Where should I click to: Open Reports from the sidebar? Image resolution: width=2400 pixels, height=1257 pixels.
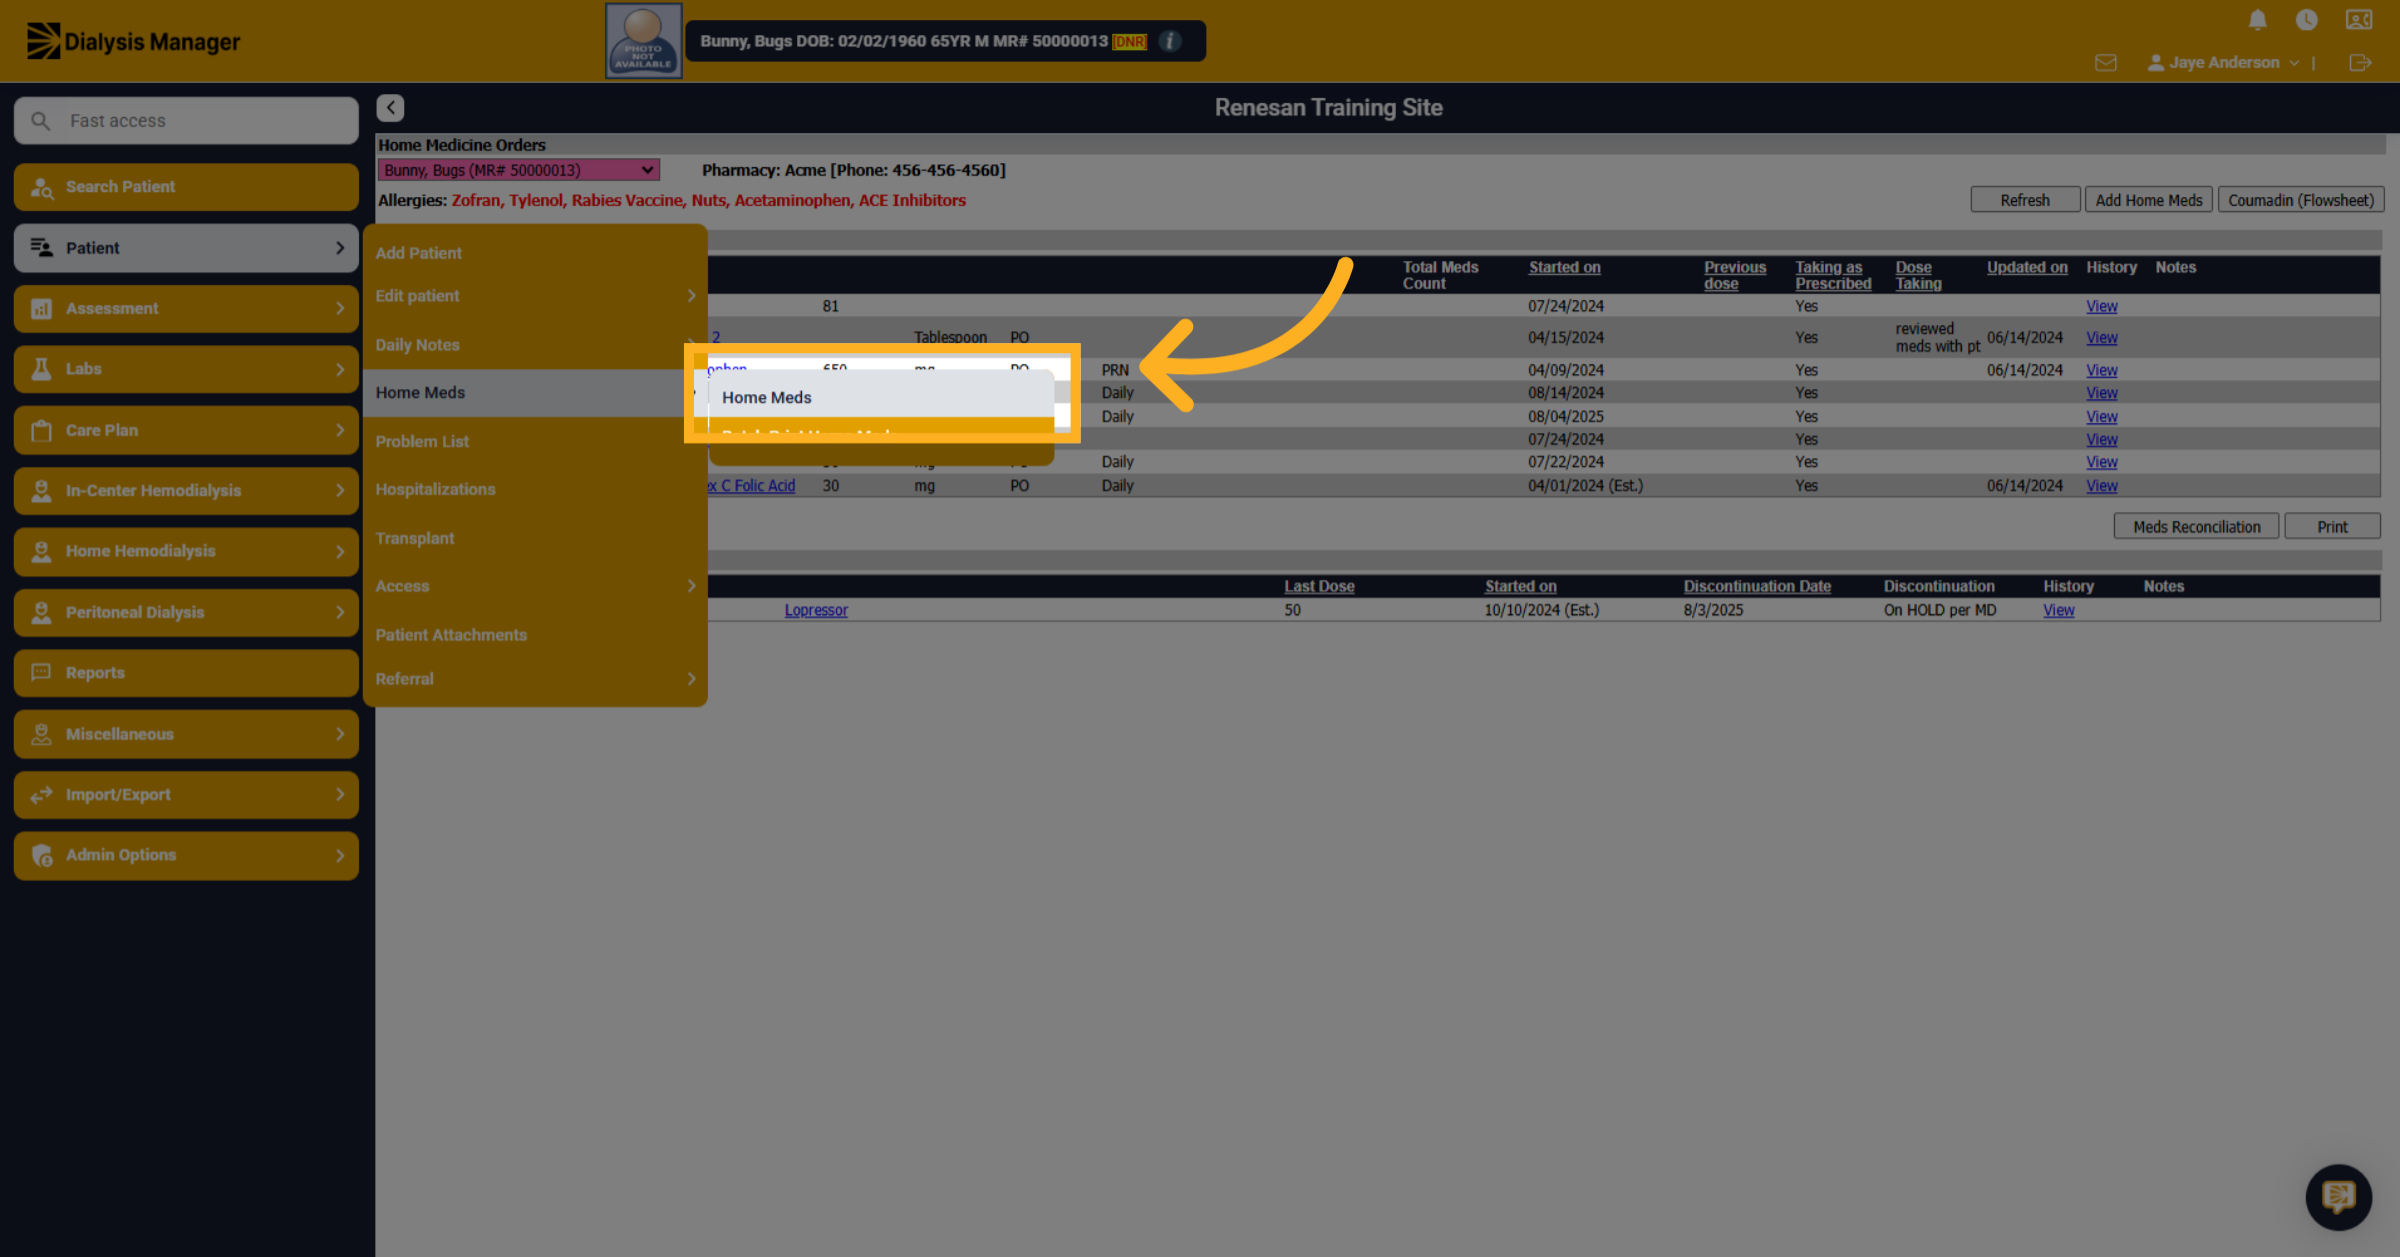point(186,673)
